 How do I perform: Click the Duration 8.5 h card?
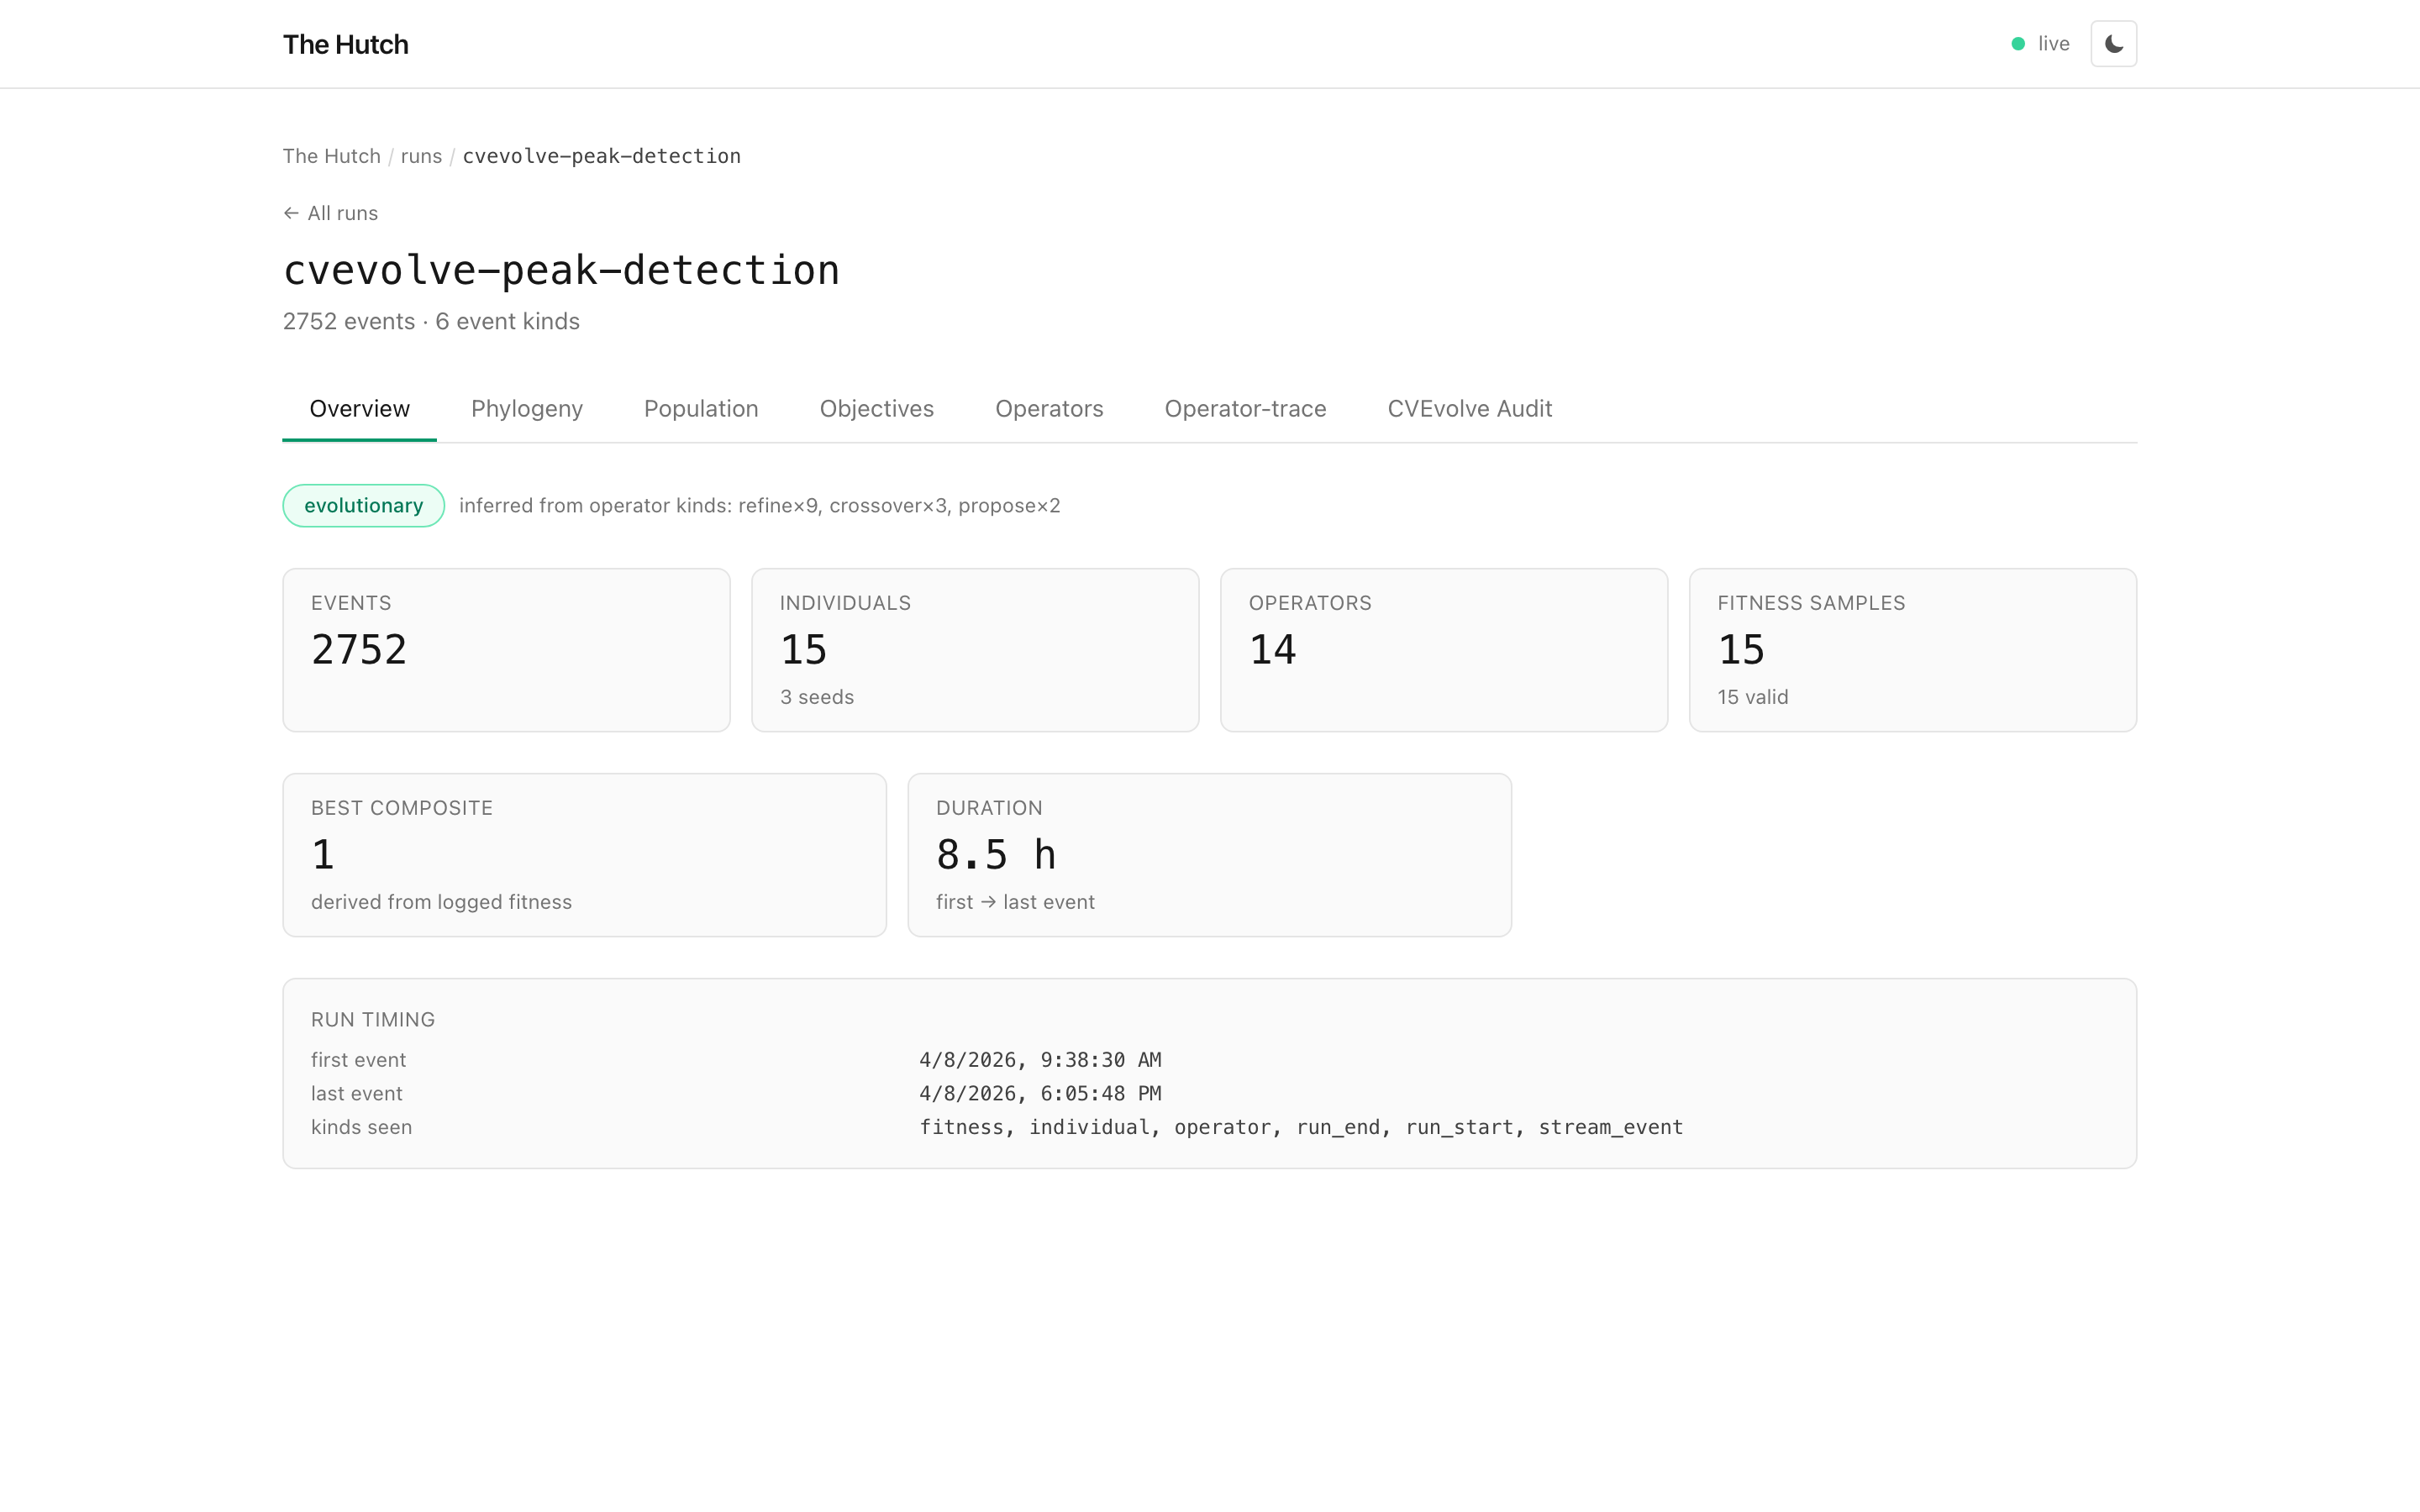(1209, 855)
